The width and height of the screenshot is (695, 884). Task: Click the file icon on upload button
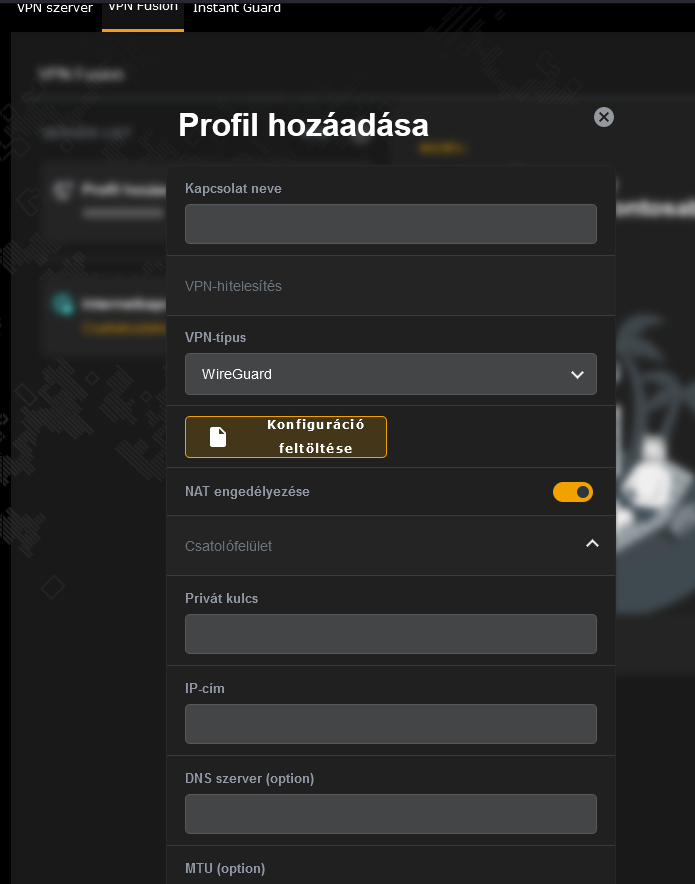[x=218, y=437]
